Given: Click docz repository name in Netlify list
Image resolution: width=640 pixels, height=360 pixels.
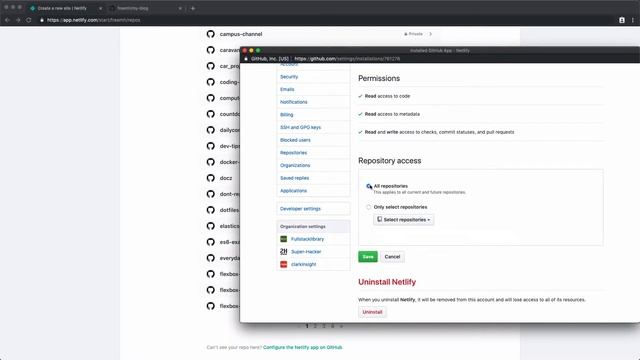Looking at the screenshot, I should pyautogui.click(x=226, y=178).
